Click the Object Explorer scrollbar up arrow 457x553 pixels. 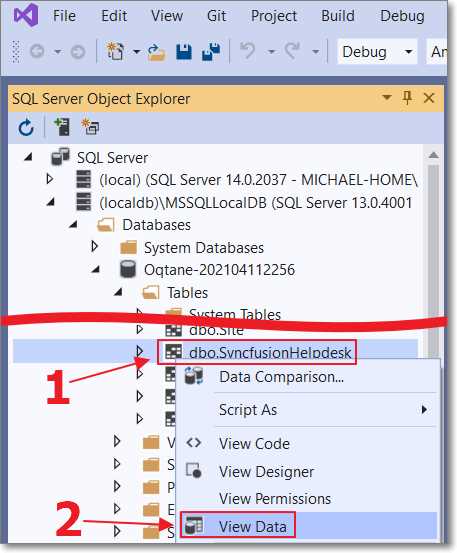tap(433, 155)
